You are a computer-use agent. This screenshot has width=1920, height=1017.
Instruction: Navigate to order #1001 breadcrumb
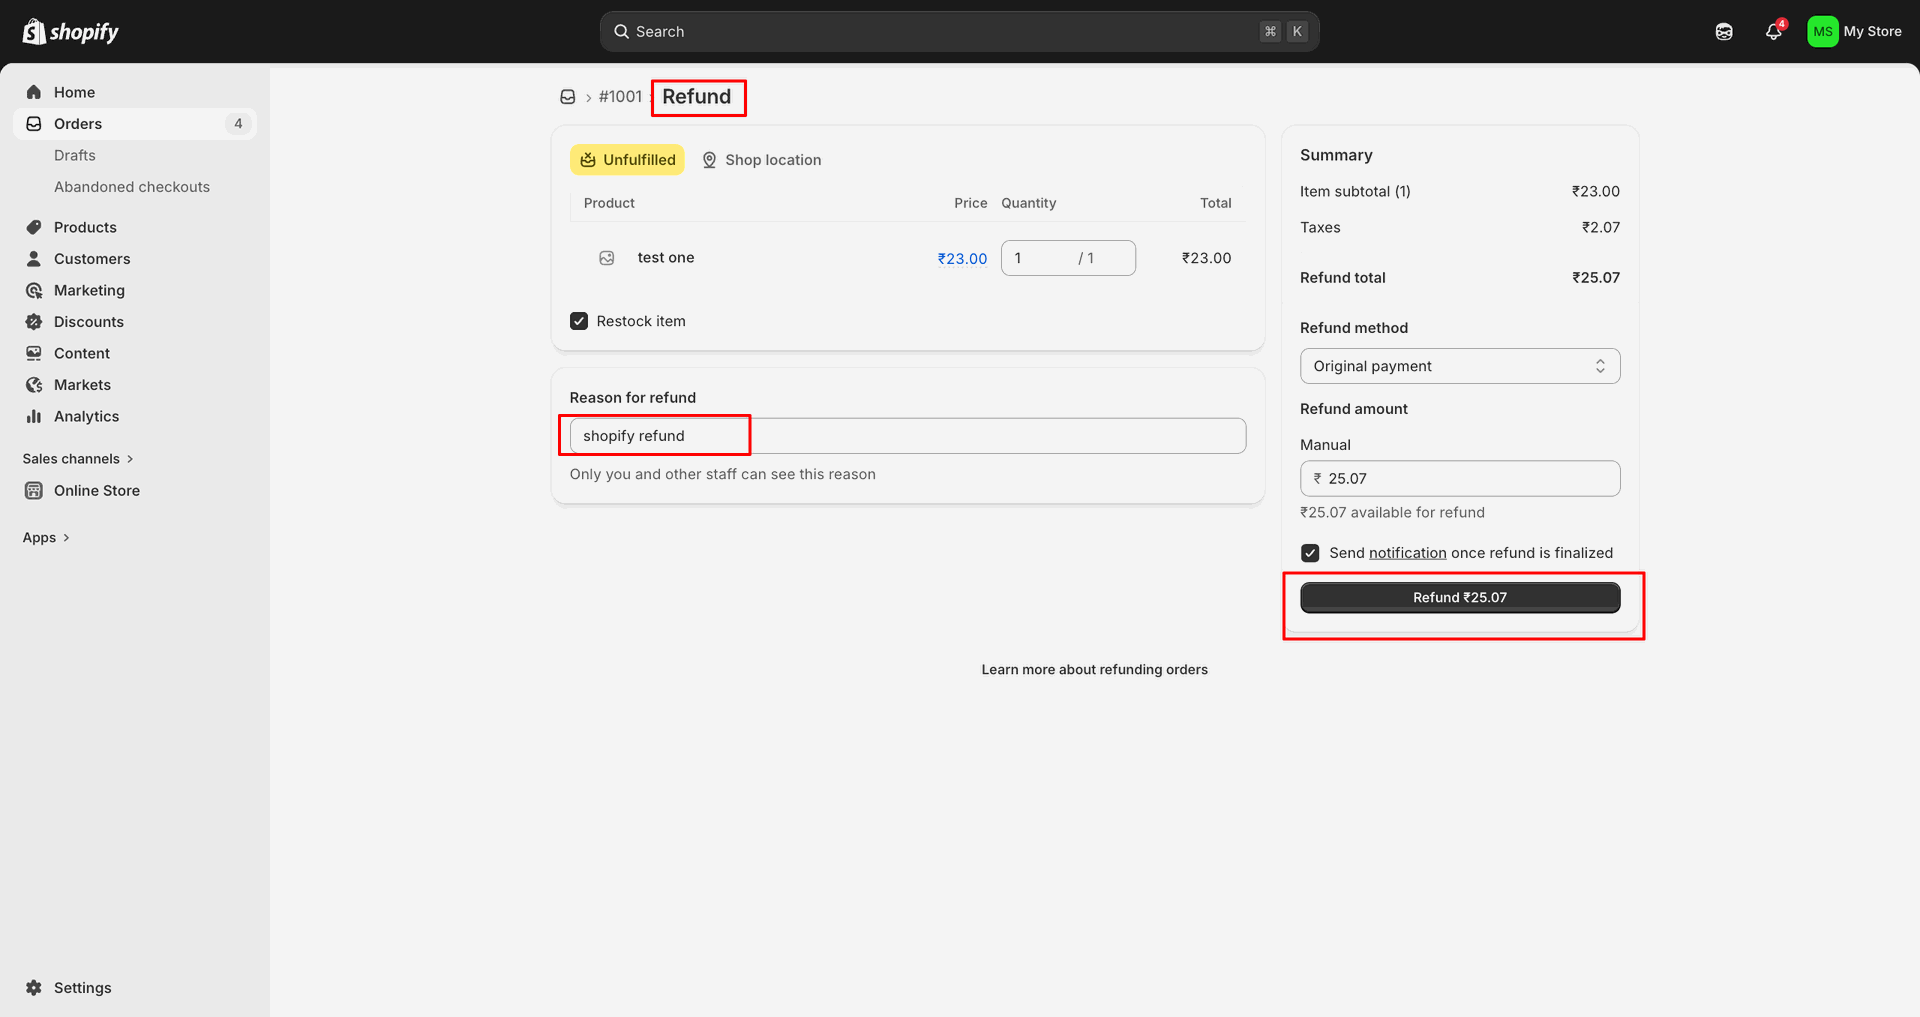pyautogui.click(x=620, y=97)
